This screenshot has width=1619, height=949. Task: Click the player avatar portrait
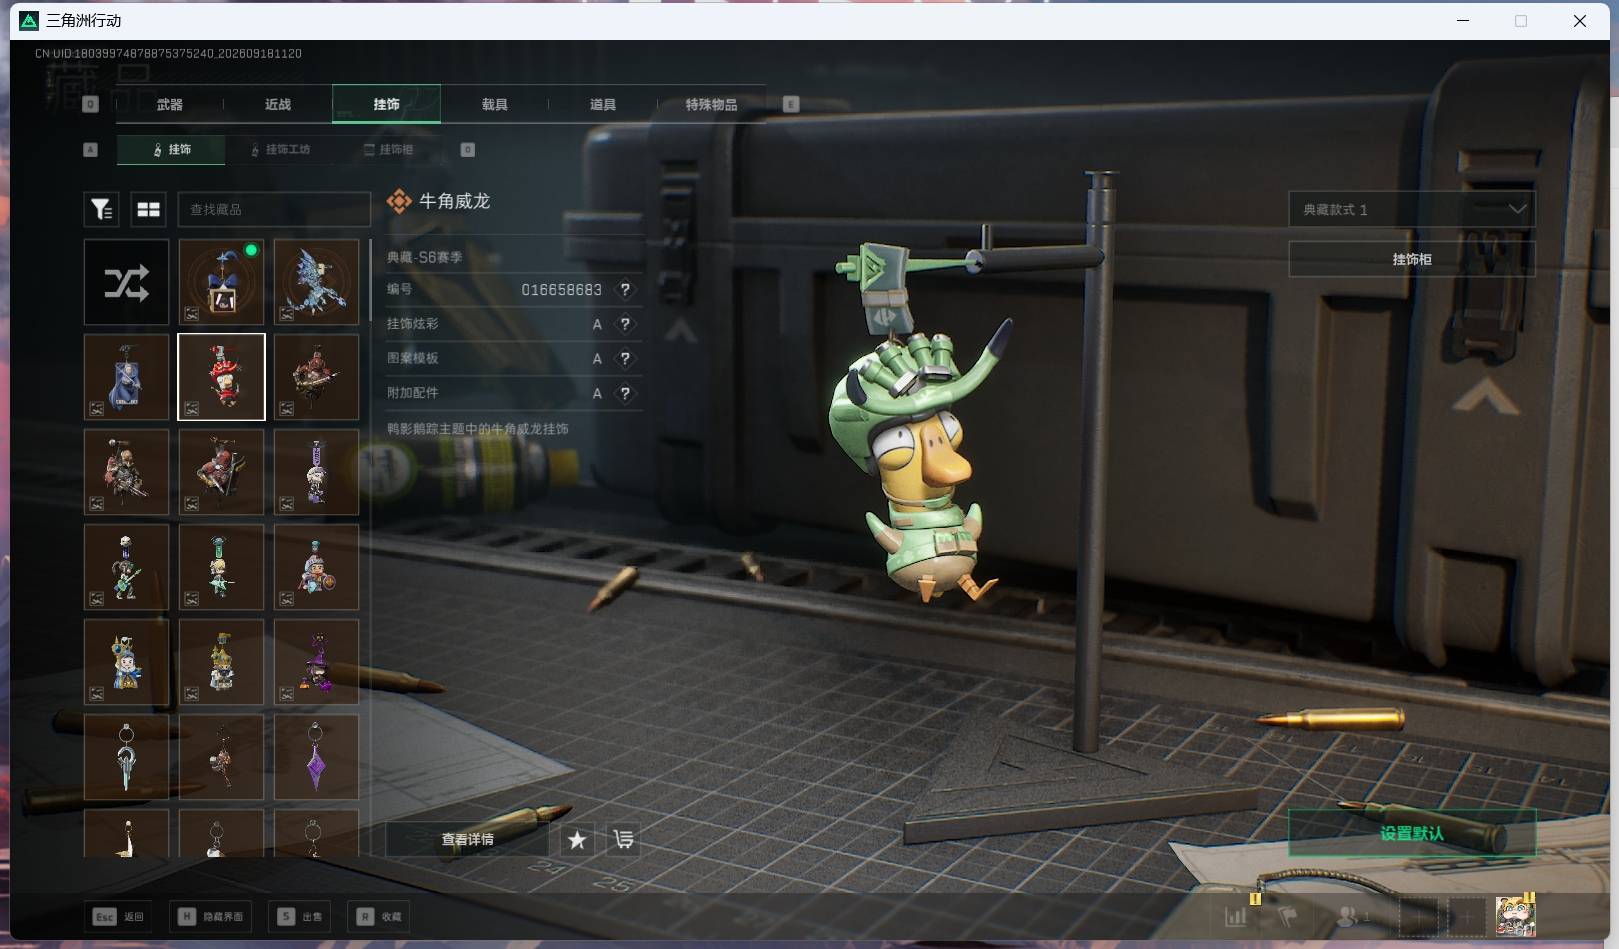1515,915
